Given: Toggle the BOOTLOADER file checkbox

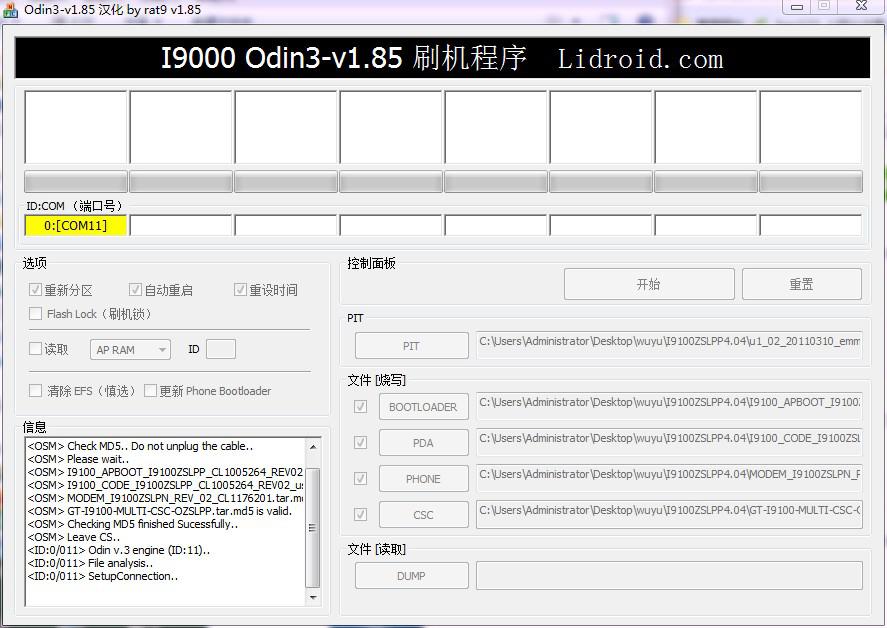Looking at the screenshot, I should click(x=360, y=407).
